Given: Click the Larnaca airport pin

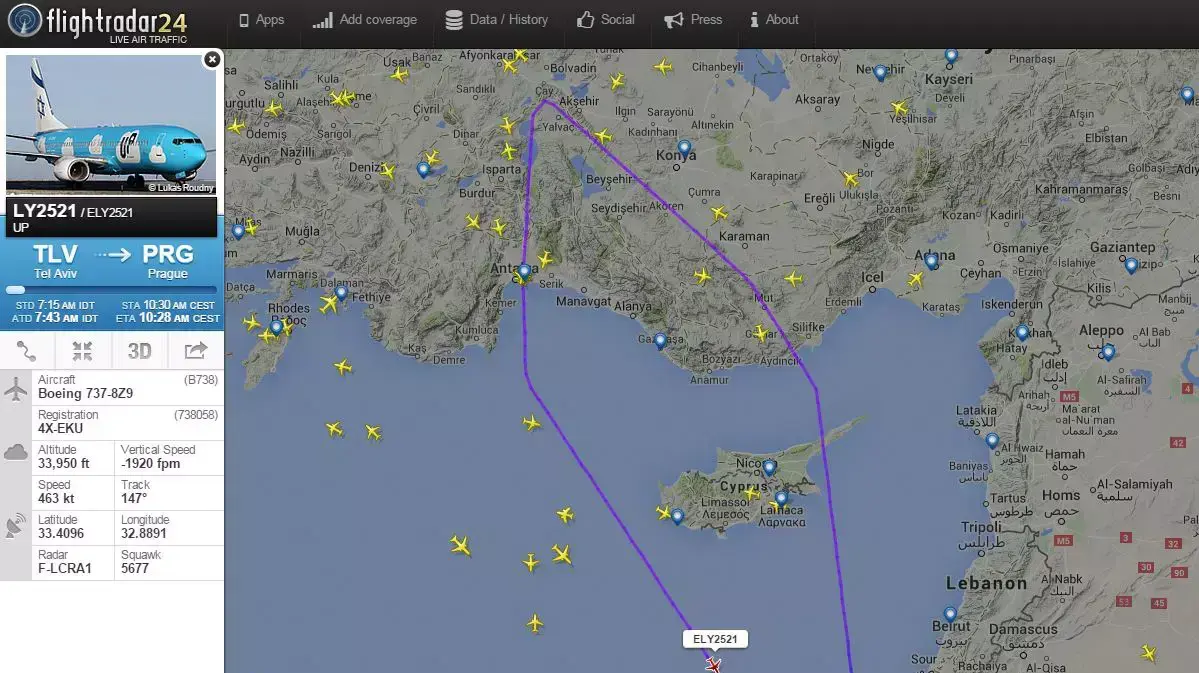Looking at the screenshot, I should (781, 499).
